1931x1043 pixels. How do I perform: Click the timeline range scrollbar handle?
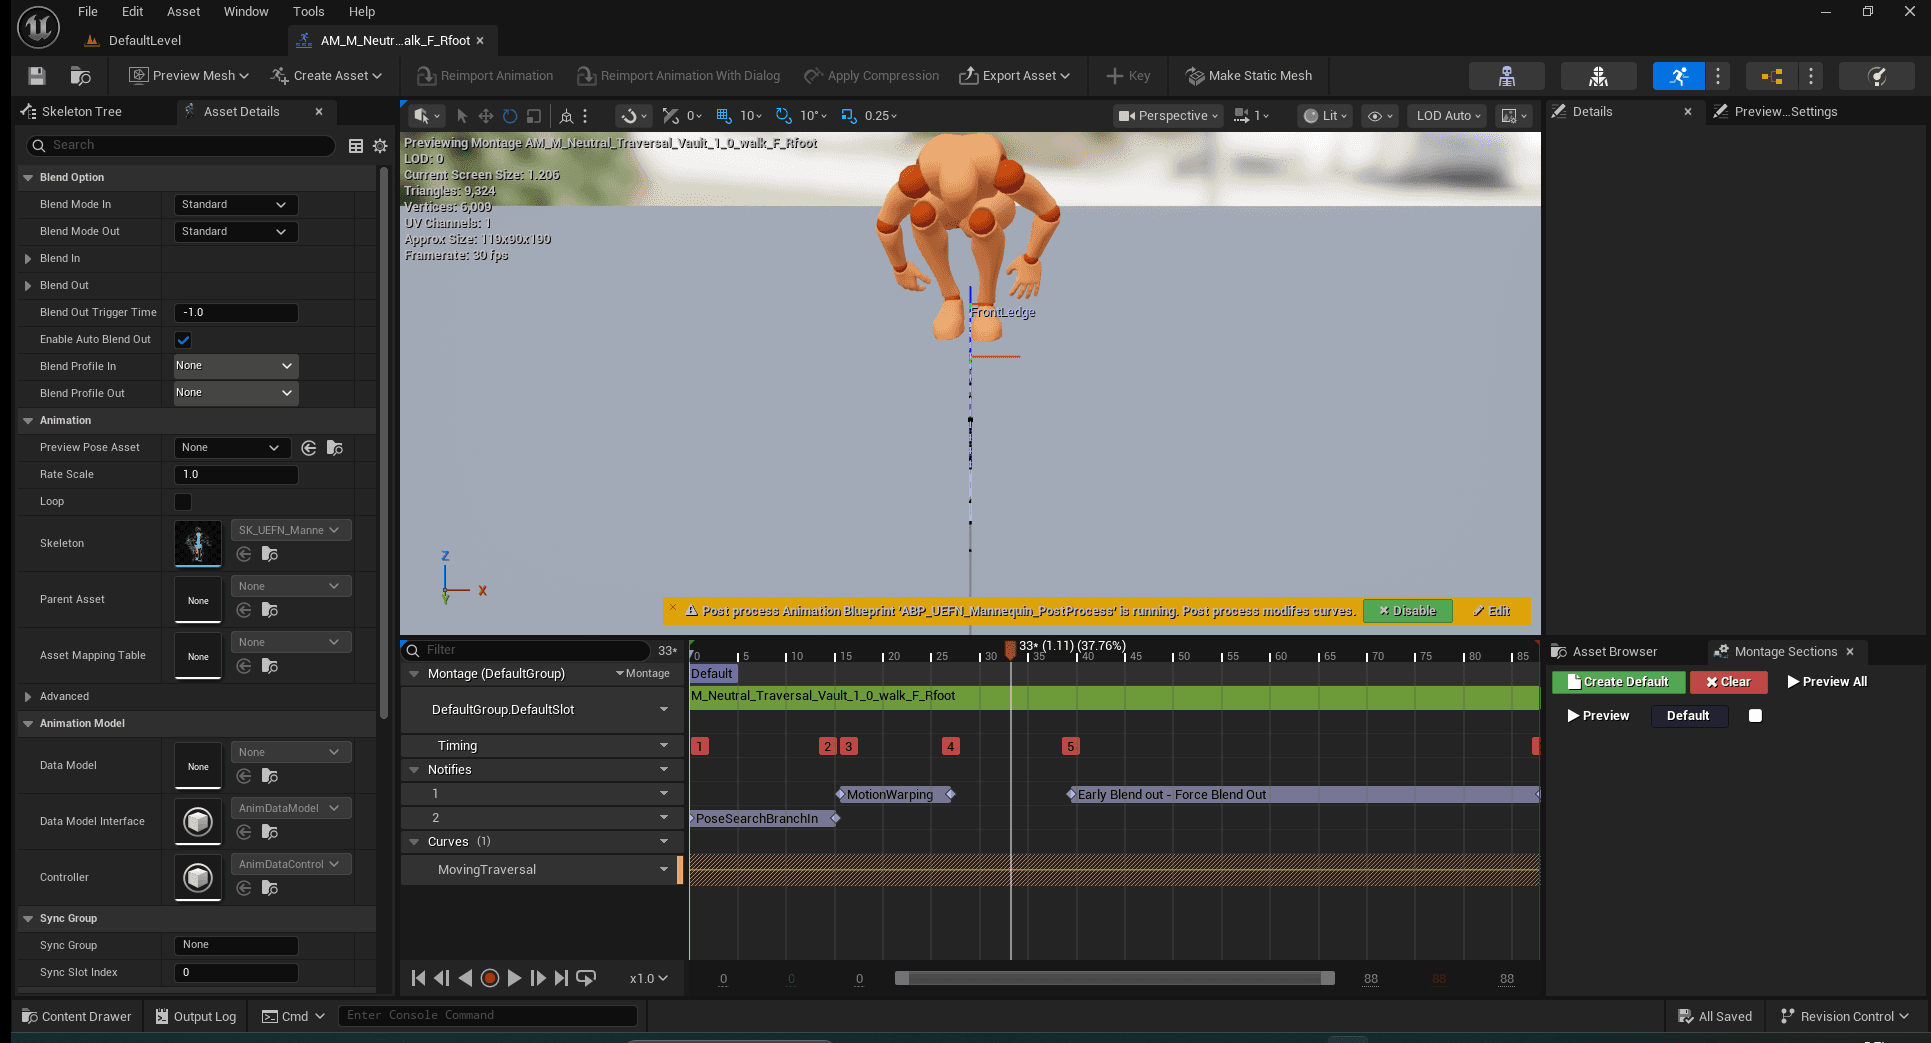tap(1114, 978)
